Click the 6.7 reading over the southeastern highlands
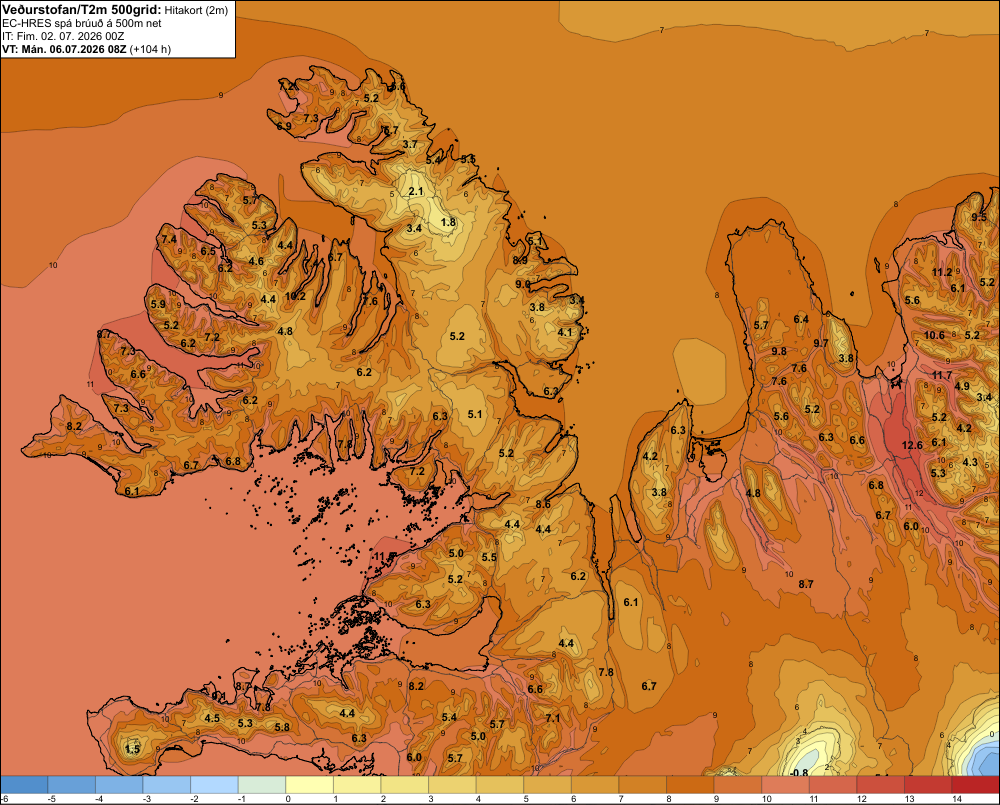 pos(649,686)
